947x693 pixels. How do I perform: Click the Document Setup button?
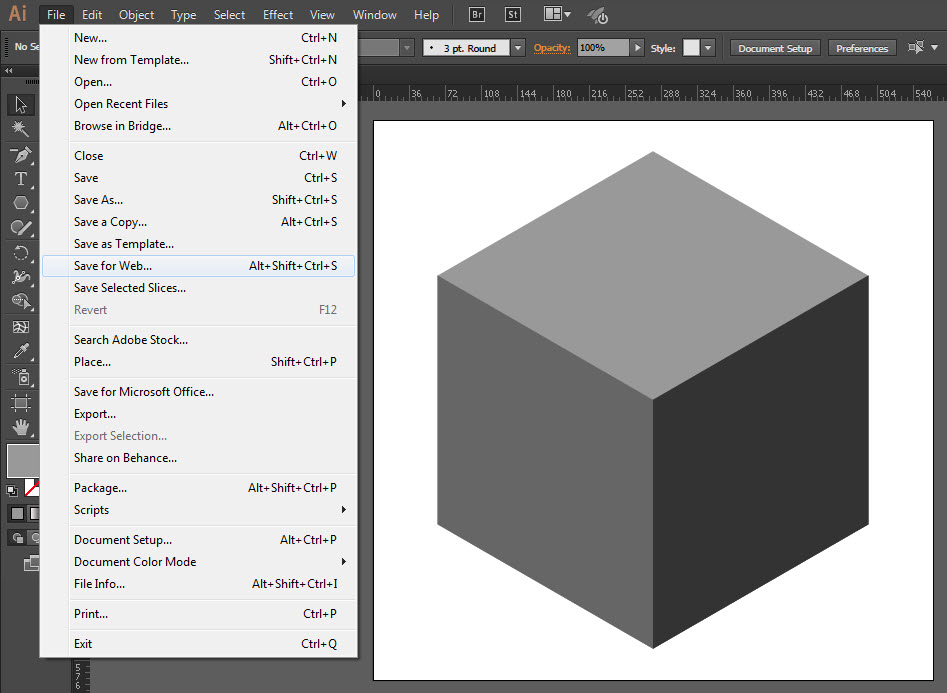[x=775, y=48]
